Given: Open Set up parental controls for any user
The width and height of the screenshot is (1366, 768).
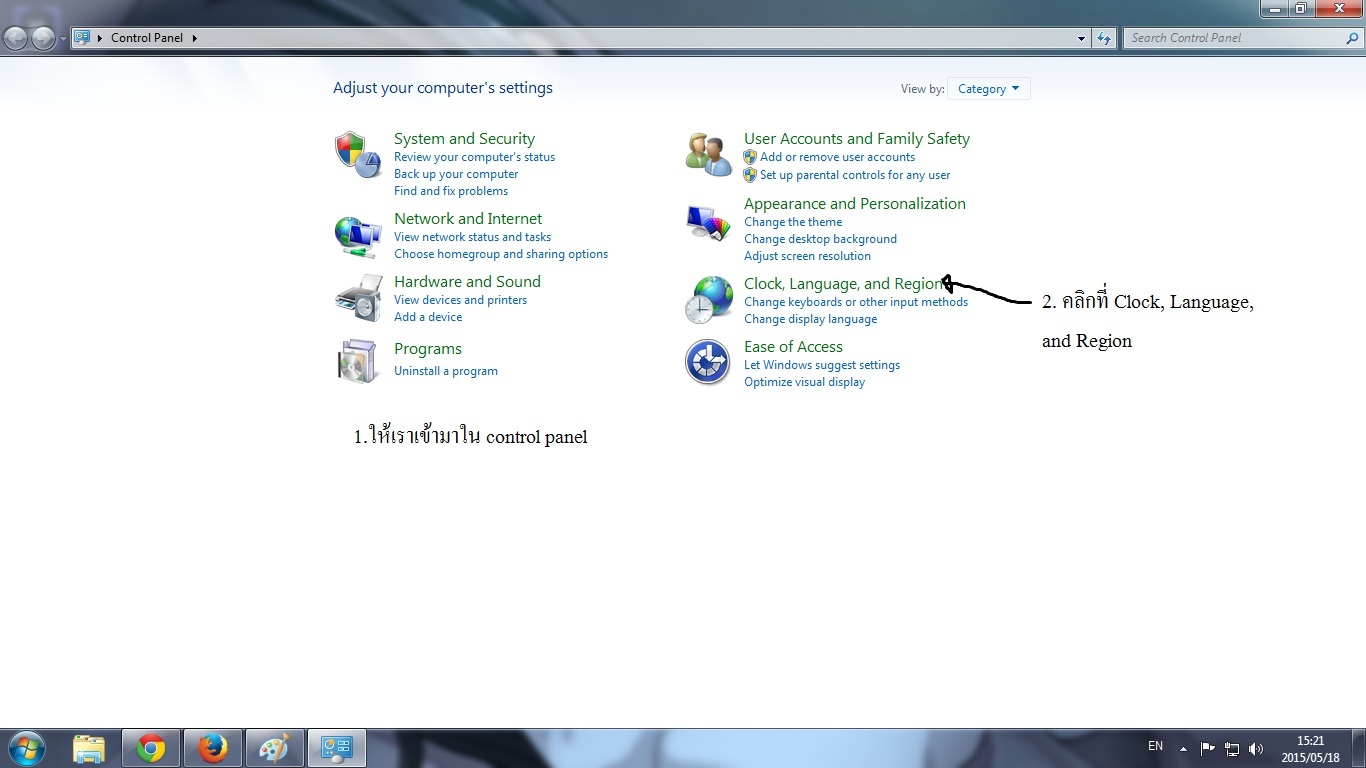Looking at the screenshot, I should [855, 175].
